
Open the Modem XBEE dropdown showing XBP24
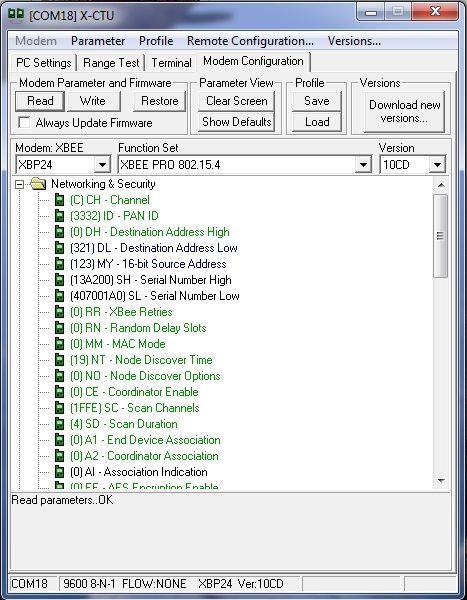(x=102, y=165)
